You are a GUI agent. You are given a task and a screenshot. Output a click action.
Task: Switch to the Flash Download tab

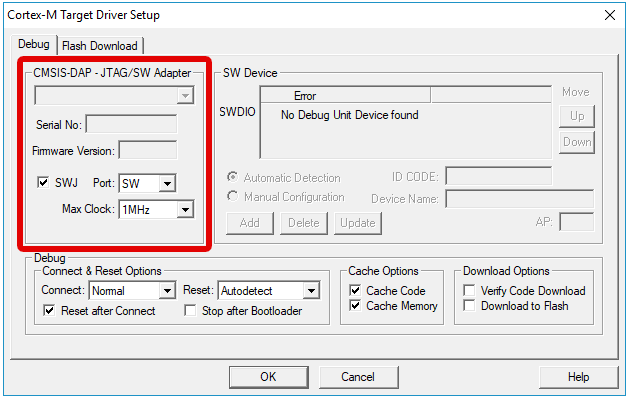[101, 45]
